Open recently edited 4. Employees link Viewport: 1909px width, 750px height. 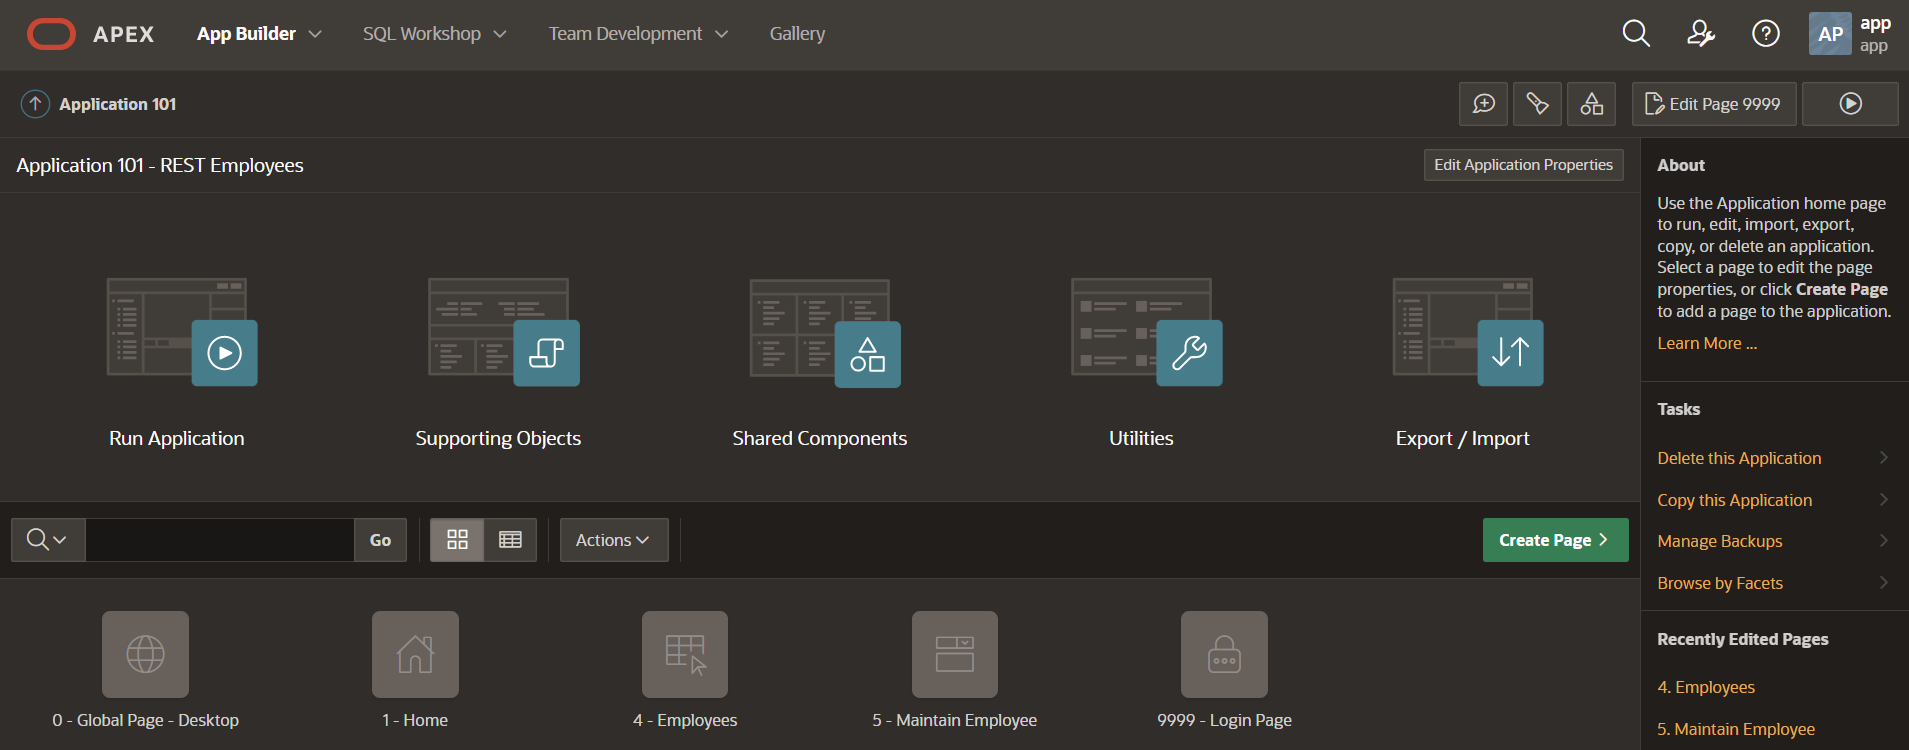(x=1706, y=687)
